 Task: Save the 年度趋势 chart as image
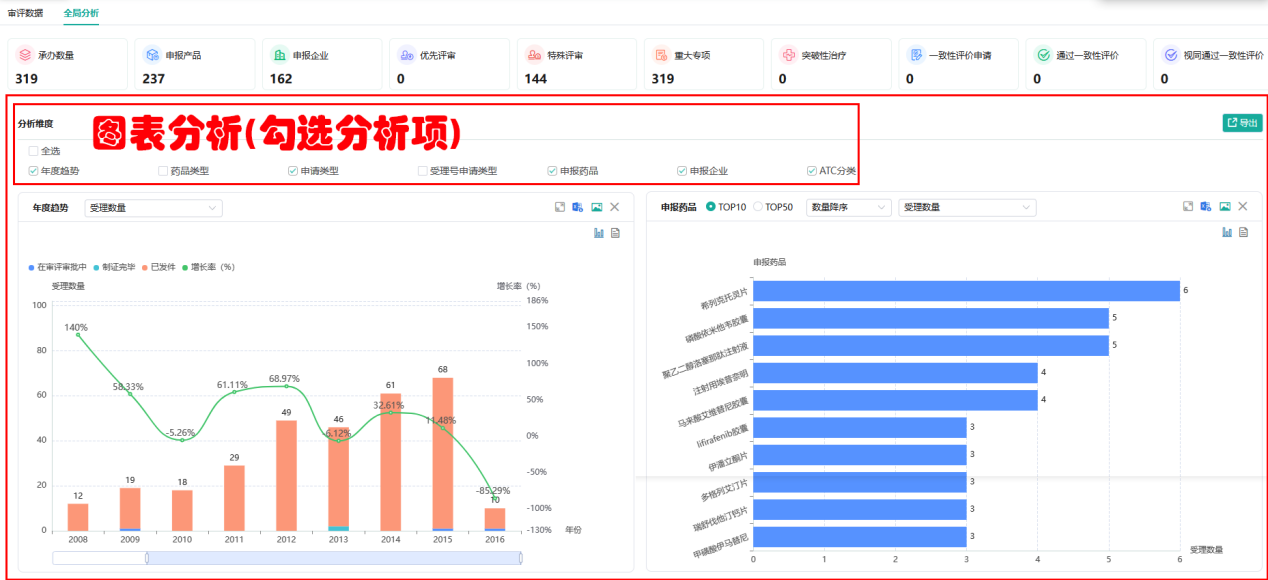pos(597,207)
